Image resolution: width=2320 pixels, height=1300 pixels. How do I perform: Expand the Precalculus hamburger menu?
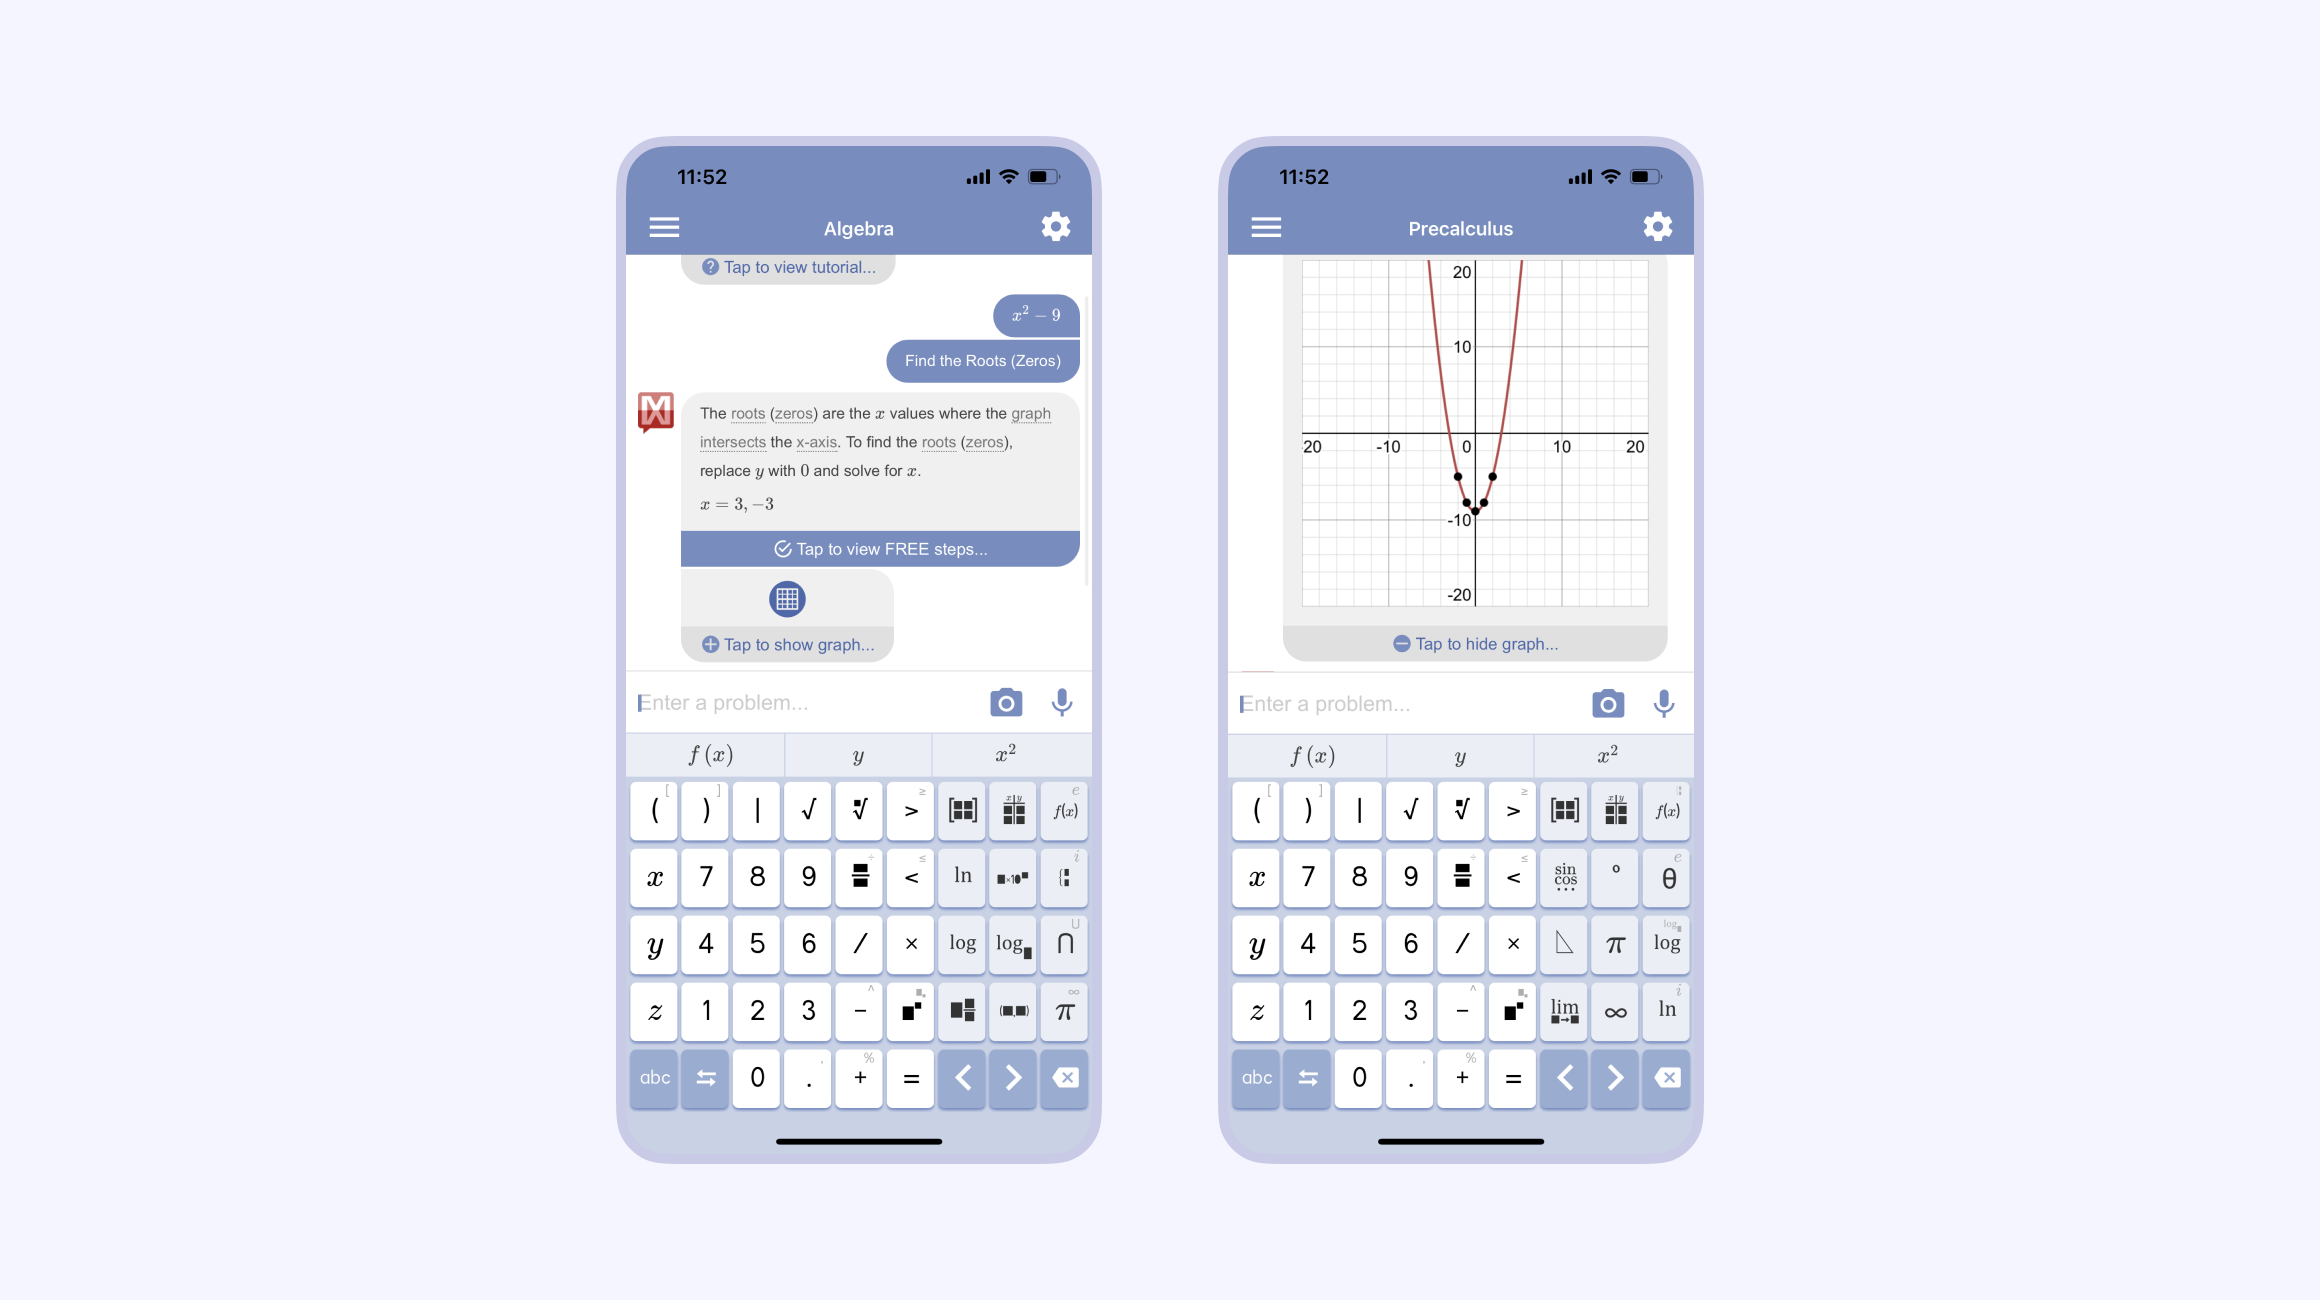(1267, 228)
